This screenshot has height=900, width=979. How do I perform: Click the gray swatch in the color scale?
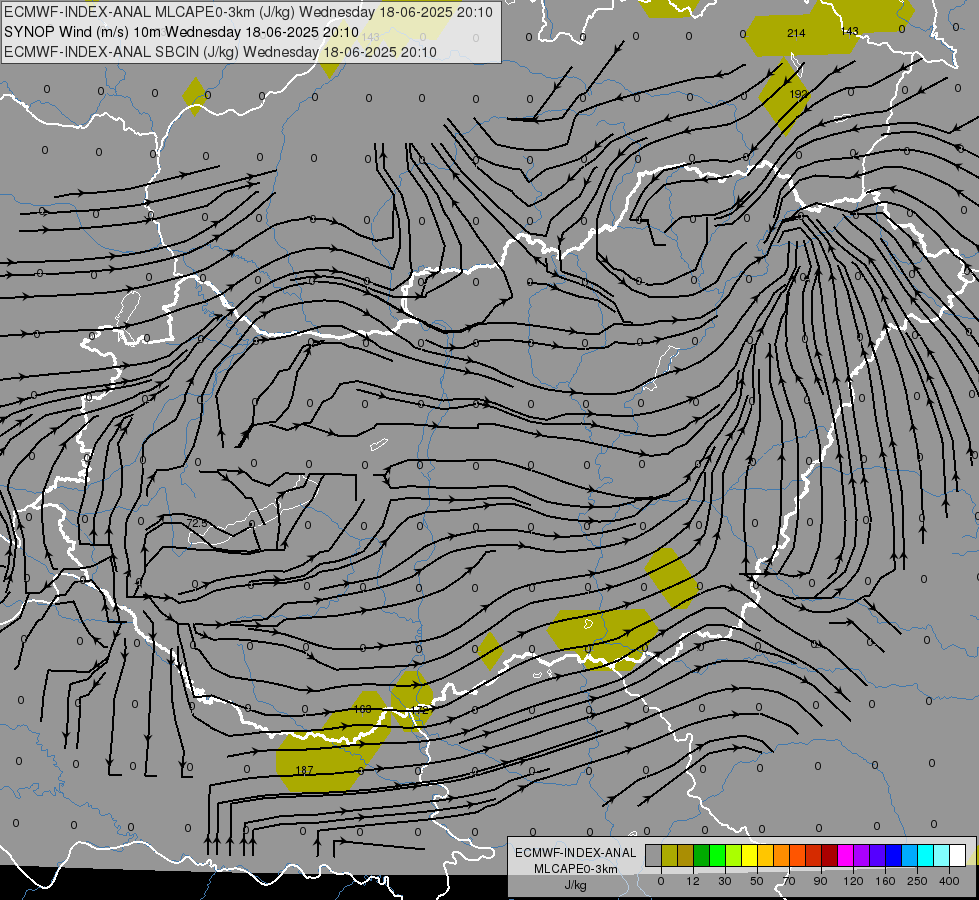(654, 855)
